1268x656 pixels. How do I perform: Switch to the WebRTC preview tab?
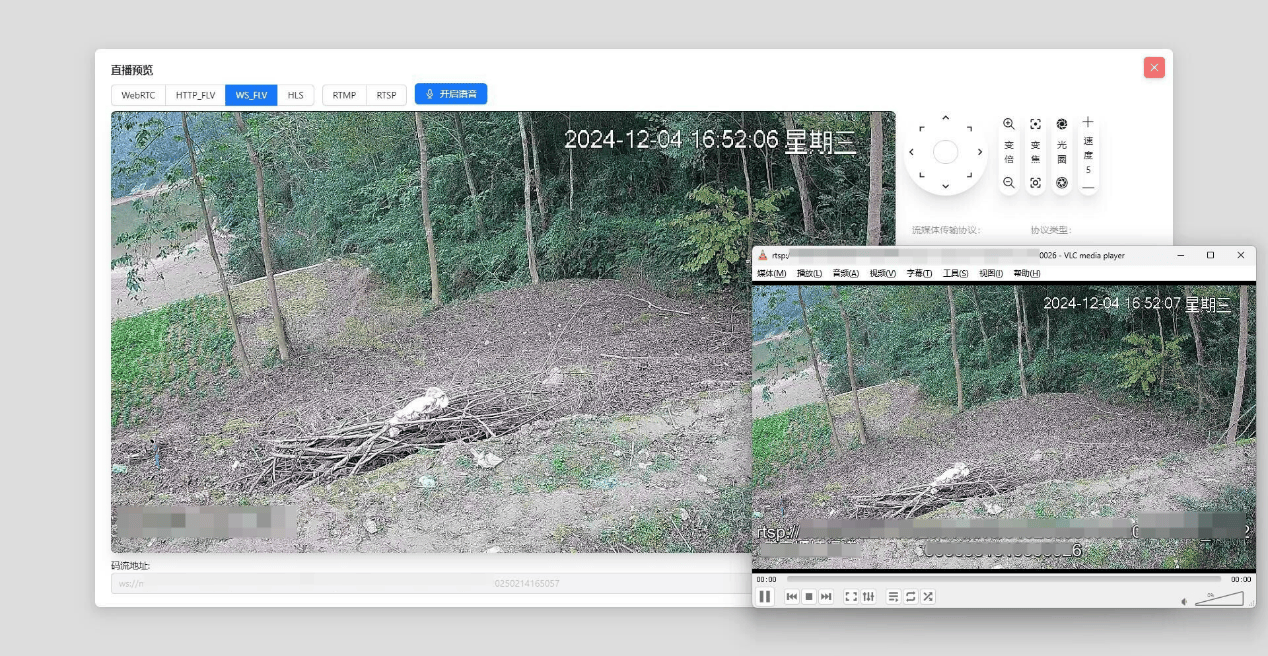[138, 95]
